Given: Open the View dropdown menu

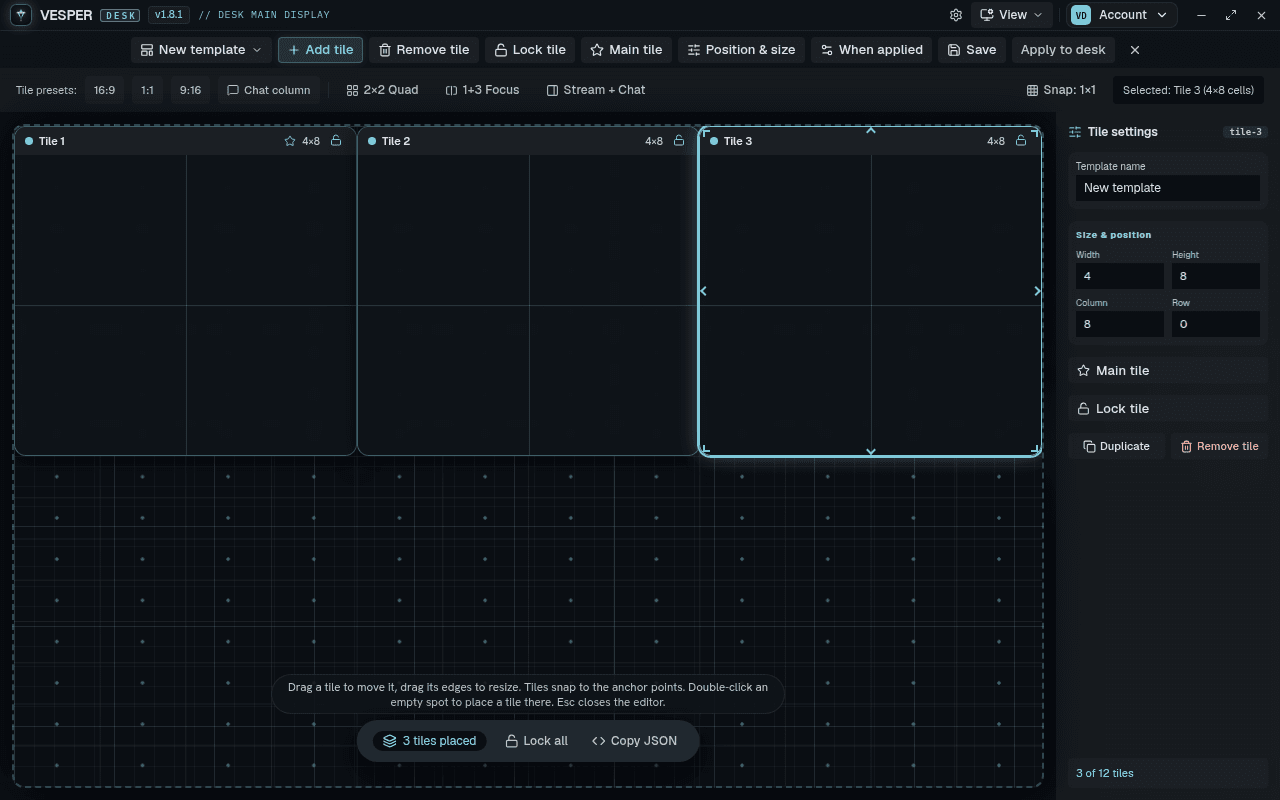Looking at the screenshot, I should (1011, 15).
